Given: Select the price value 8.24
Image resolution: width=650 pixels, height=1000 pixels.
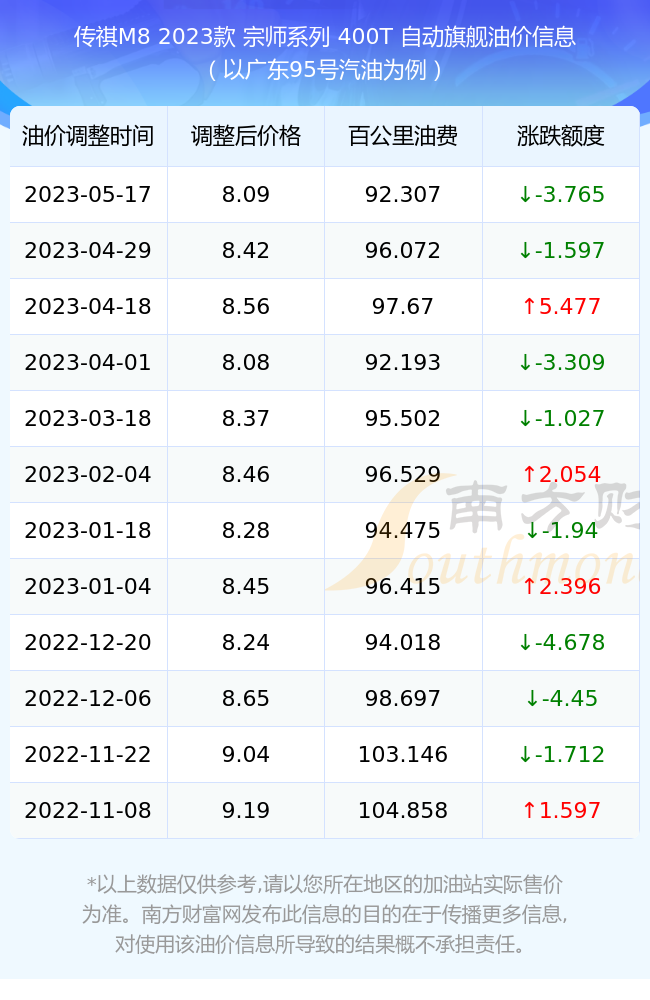Looking at the screenshot, I should (x=246, y=642).
